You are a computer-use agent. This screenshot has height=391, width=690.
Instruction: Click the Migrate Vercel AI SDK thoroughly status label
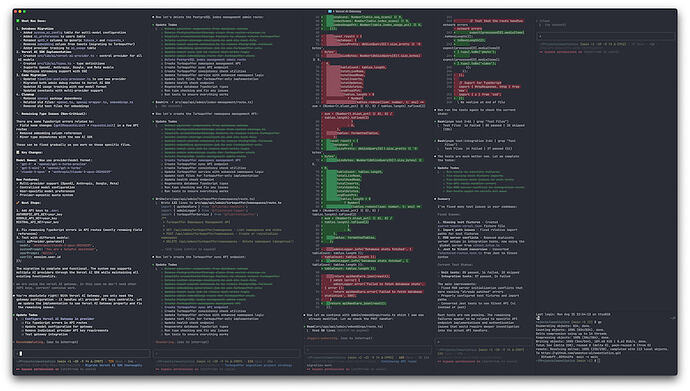click(x=114, y=365)
